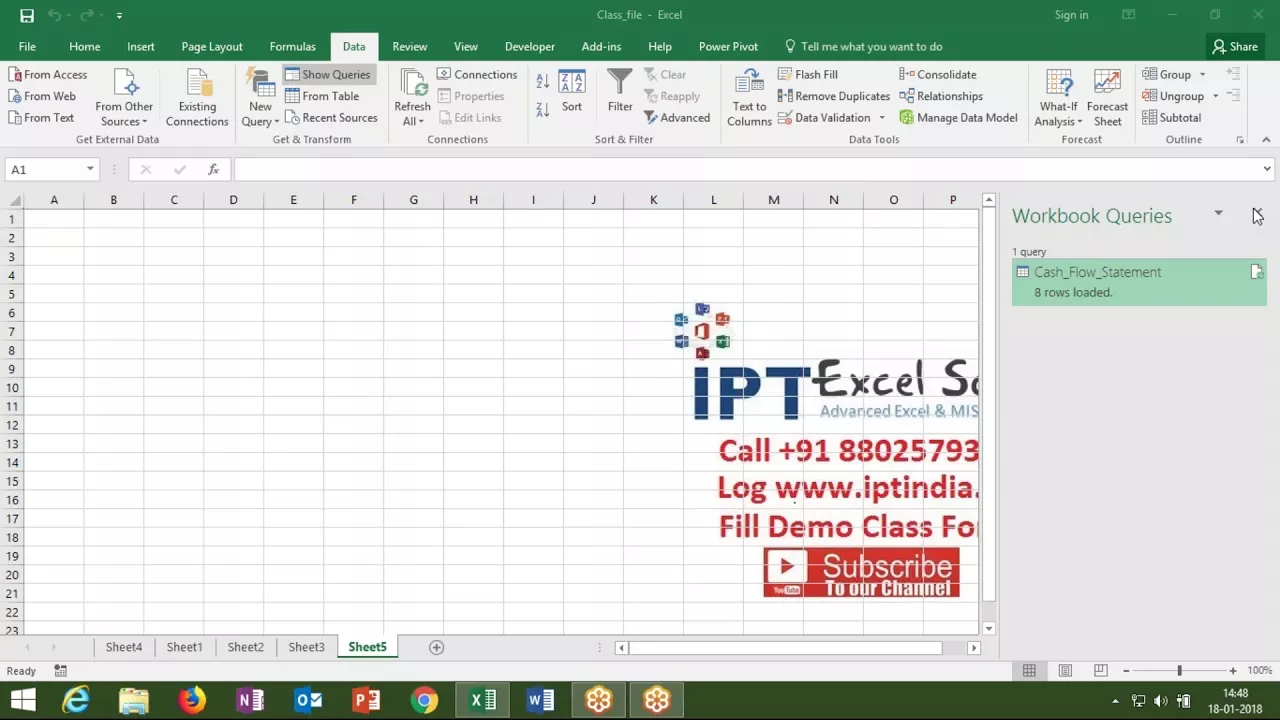The image size is (1280, 720).
Task: Open the Windows Start menu
Action: pos(22,700)
